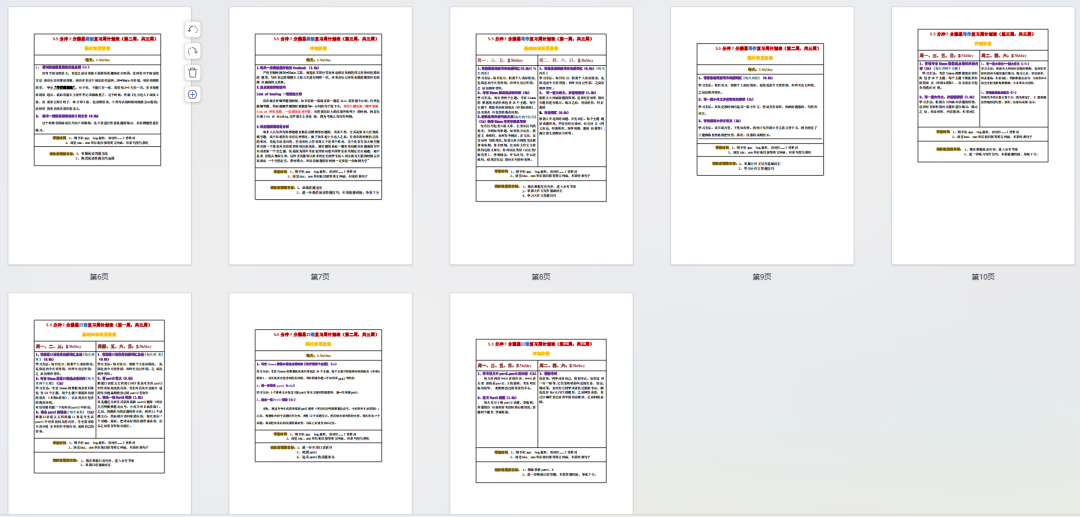This screenshot has height=517, width=1080.
Task: Choose the 第8页 page thumbnail
Action: tap(541, 136)
